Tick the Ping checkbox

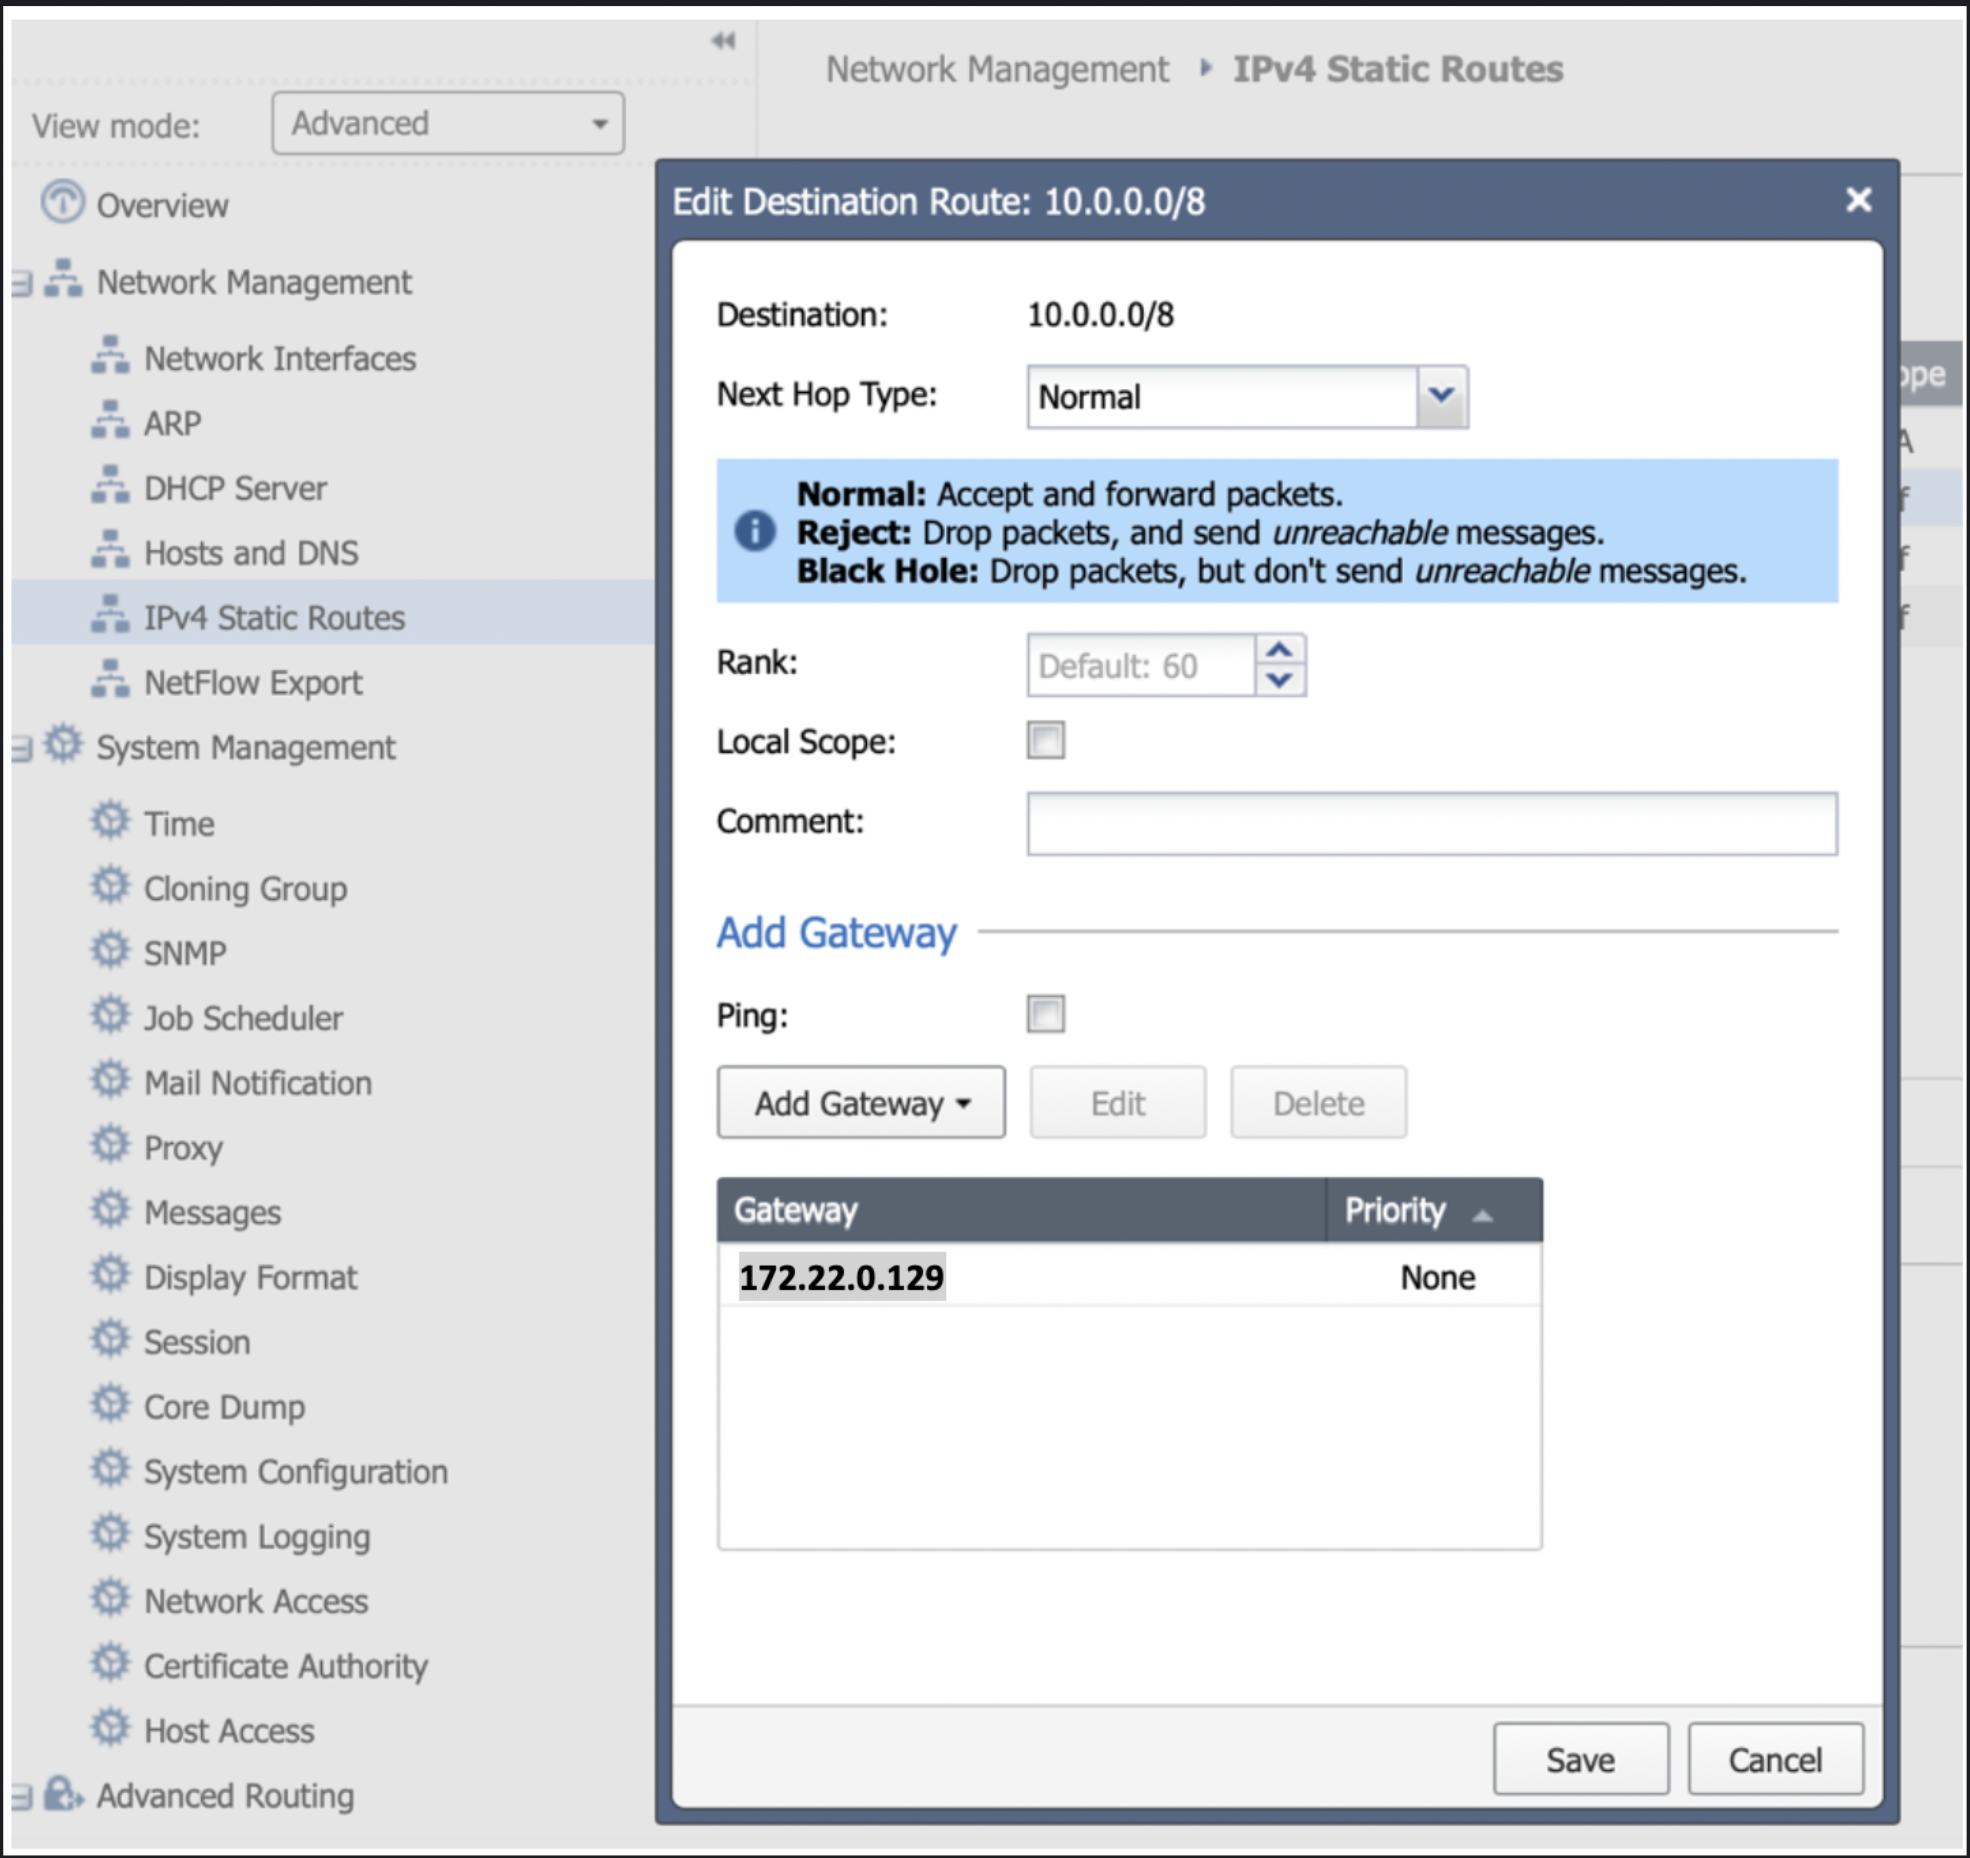[1045, 1014]
